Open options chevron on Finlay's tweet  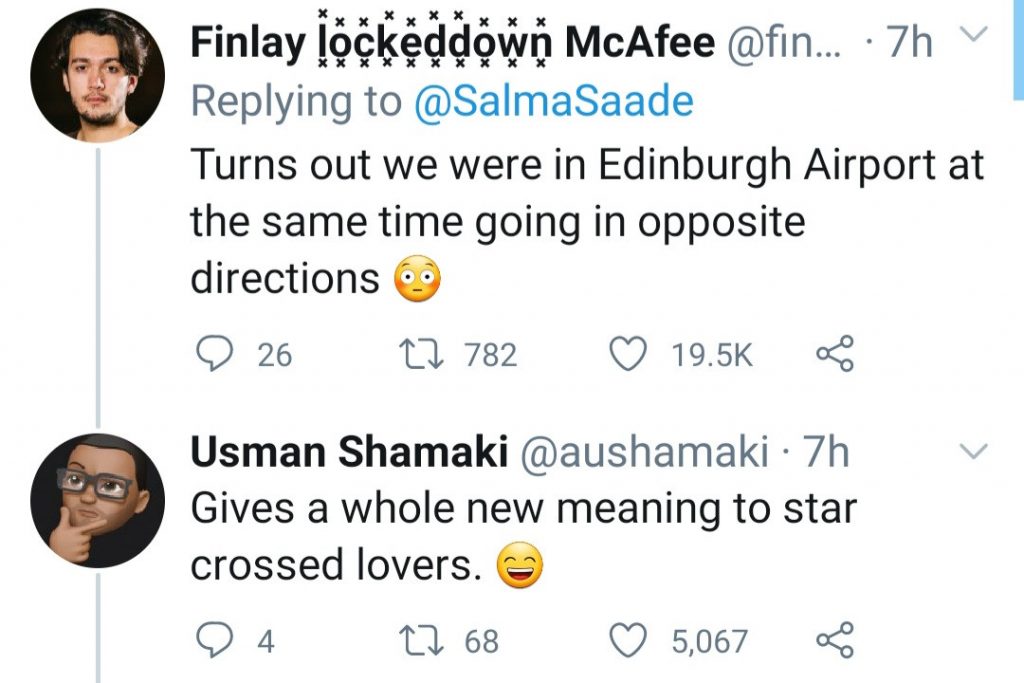tap(970, 38)
